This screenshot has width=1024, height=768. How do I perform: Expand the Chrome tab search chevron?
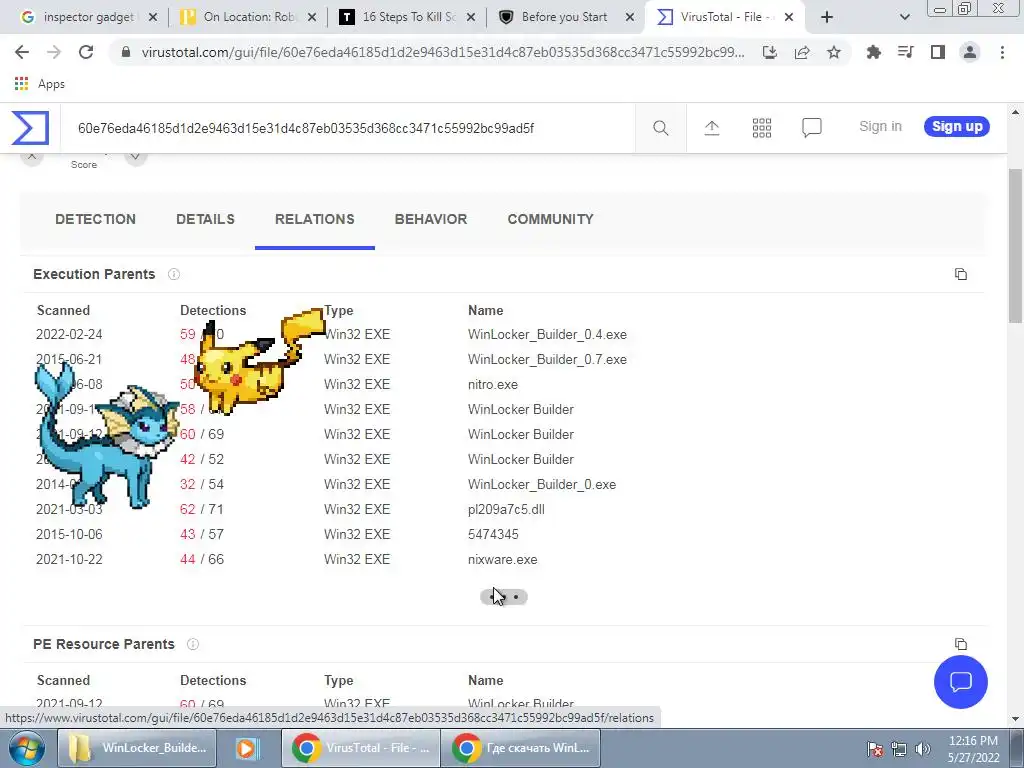(904, 18)
